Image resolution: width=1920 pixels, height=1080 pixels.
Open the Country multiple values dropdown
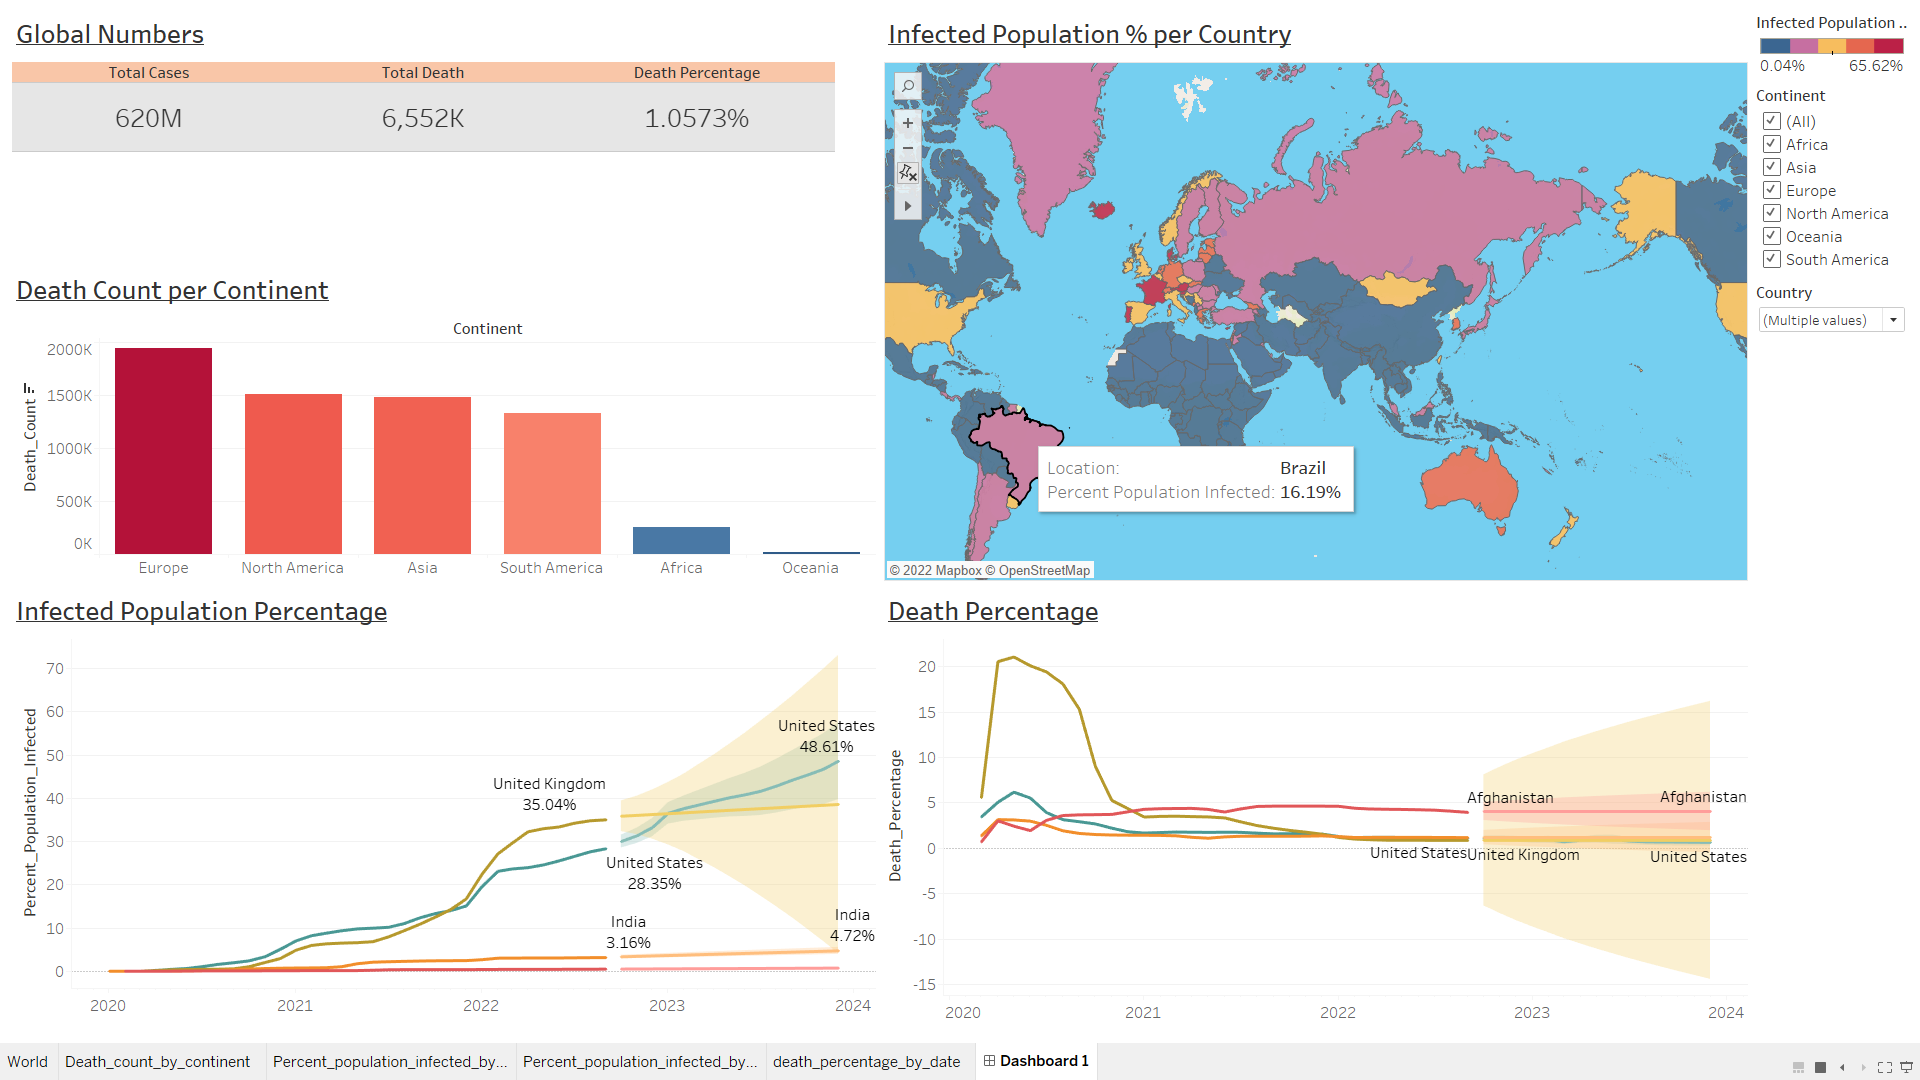tap(1892, 320)
